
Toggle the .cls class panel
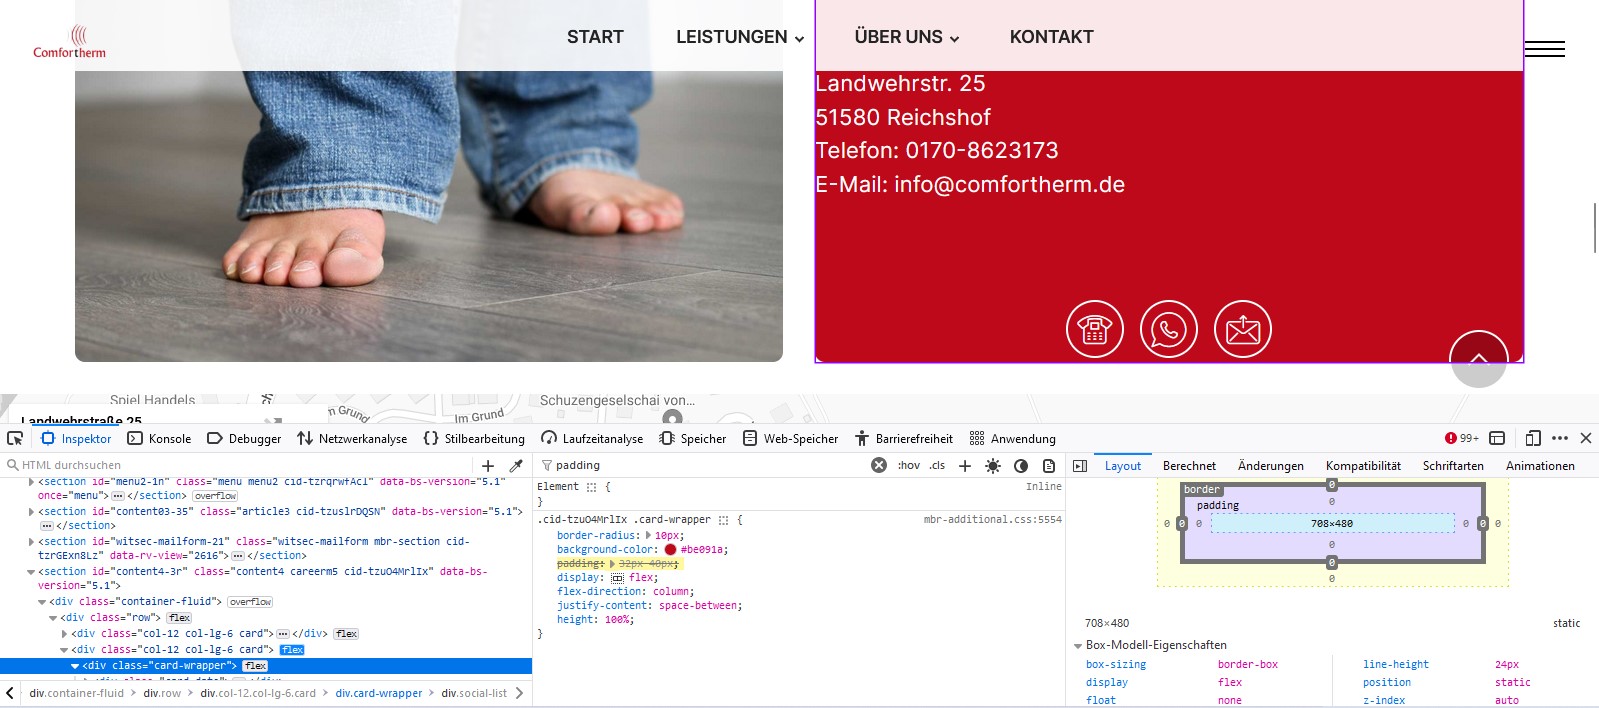(937, 465)
